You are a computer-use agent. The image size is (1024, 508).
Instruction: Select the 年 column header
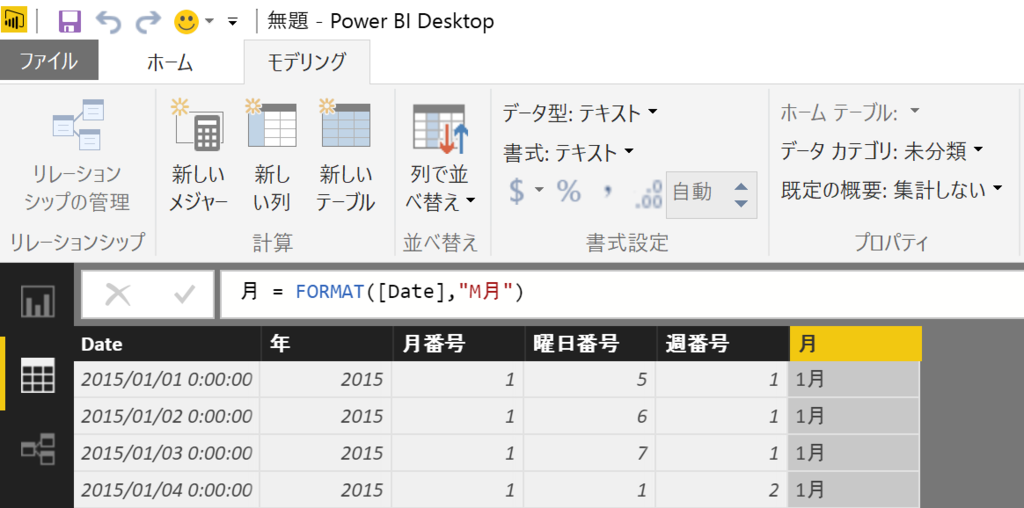coord(327,344)
